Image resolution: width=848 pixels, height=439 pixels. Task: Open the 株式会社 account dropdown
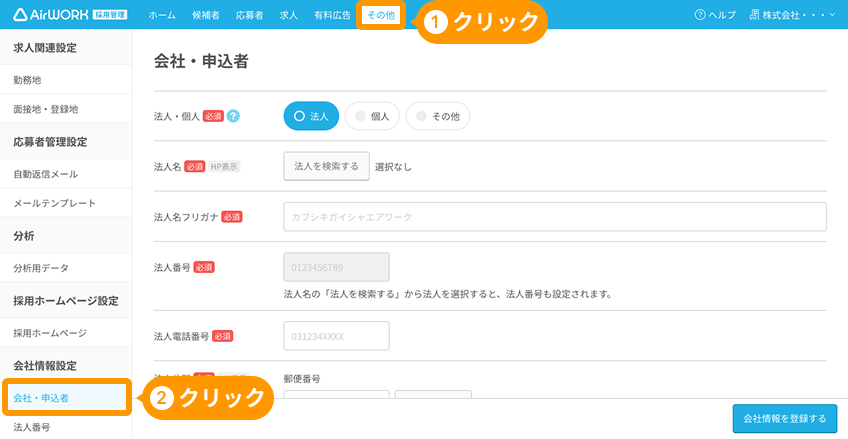(x=793, y=15)
